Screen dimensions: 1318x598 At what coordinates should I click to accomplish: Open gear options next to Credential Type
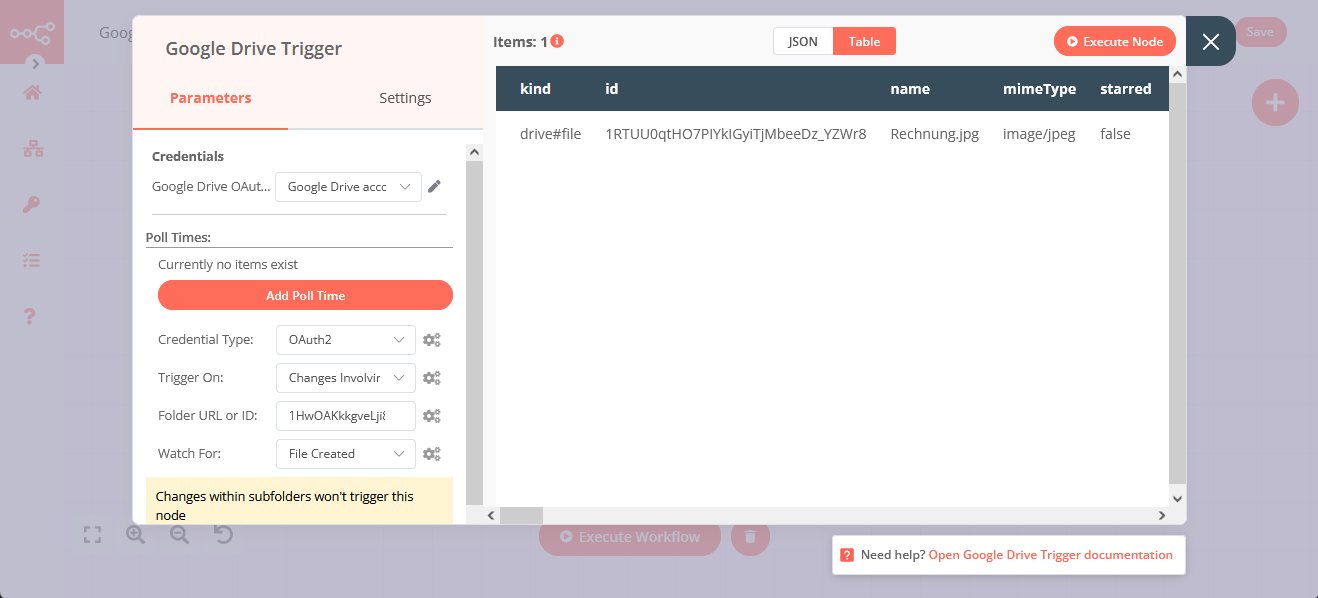[x=431, y=340]
